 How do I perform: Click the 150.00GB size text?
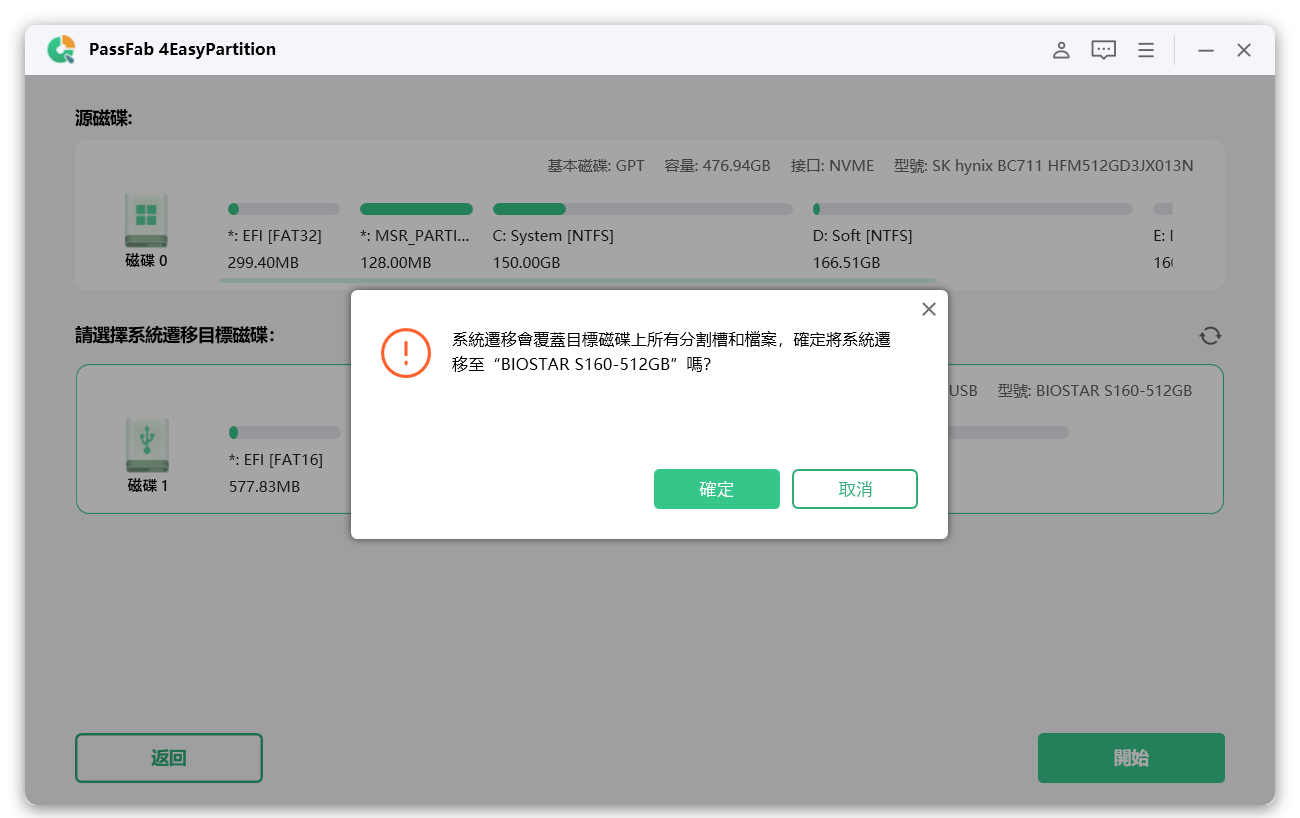point(526,263)
